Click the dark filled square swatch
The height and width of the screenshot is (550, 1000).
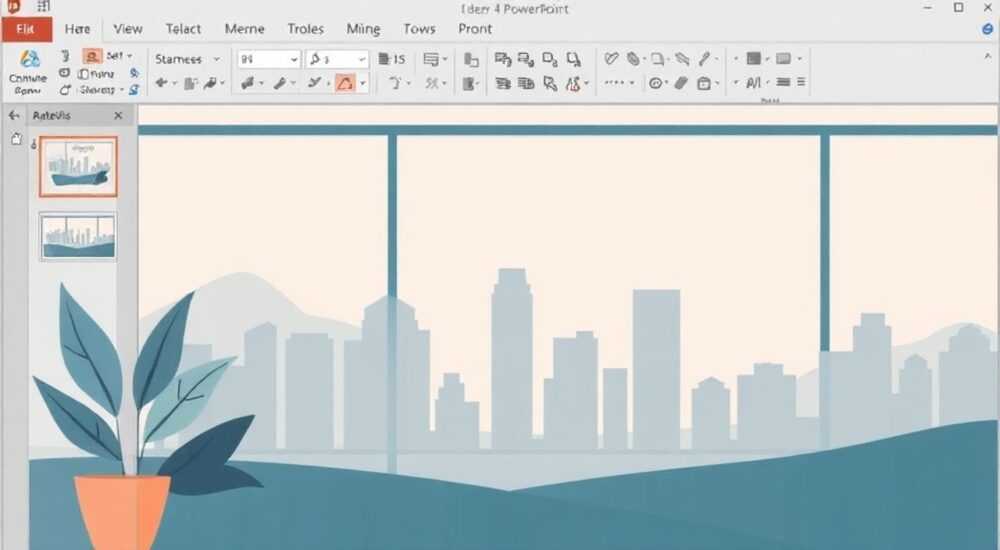[754, 59]
